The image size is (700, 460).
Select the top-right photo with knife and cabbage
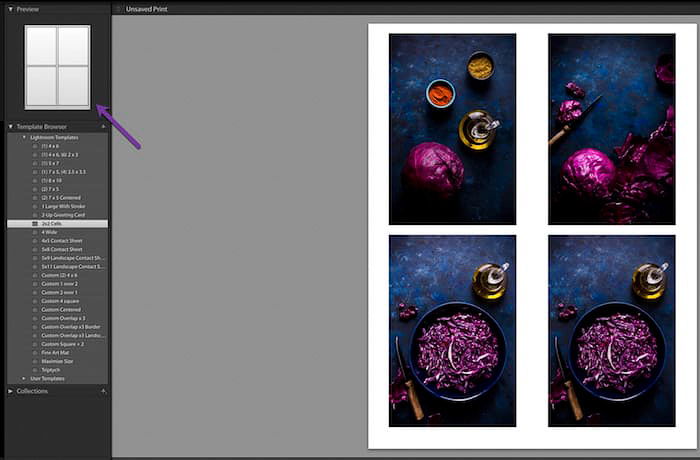tap(611, 129)
